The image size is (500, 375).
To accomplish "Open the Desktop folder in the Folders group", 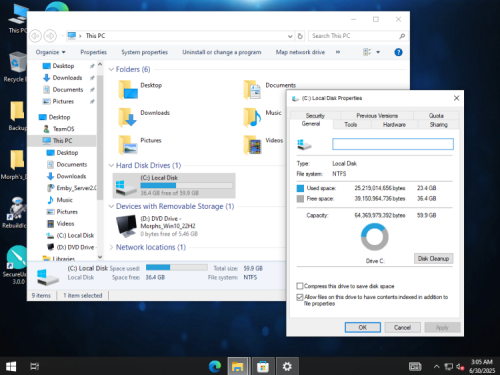I will pyautogui.click(x=128, y=90).
